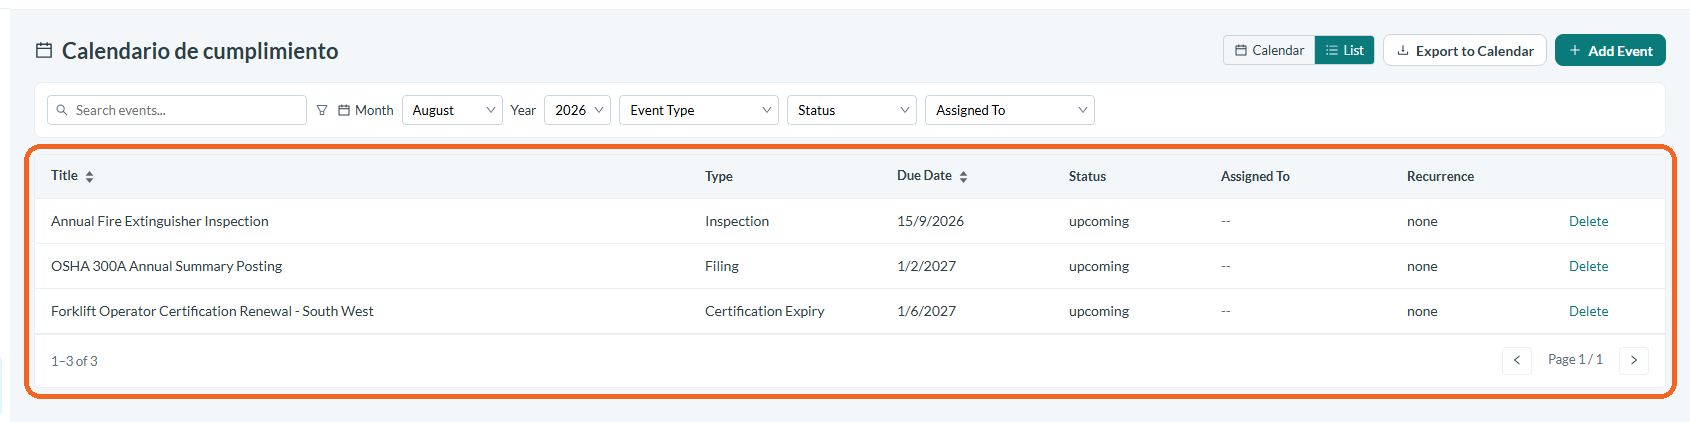Open Annual Fire Extinguisher Inspection row

click(x=850, y=221)
